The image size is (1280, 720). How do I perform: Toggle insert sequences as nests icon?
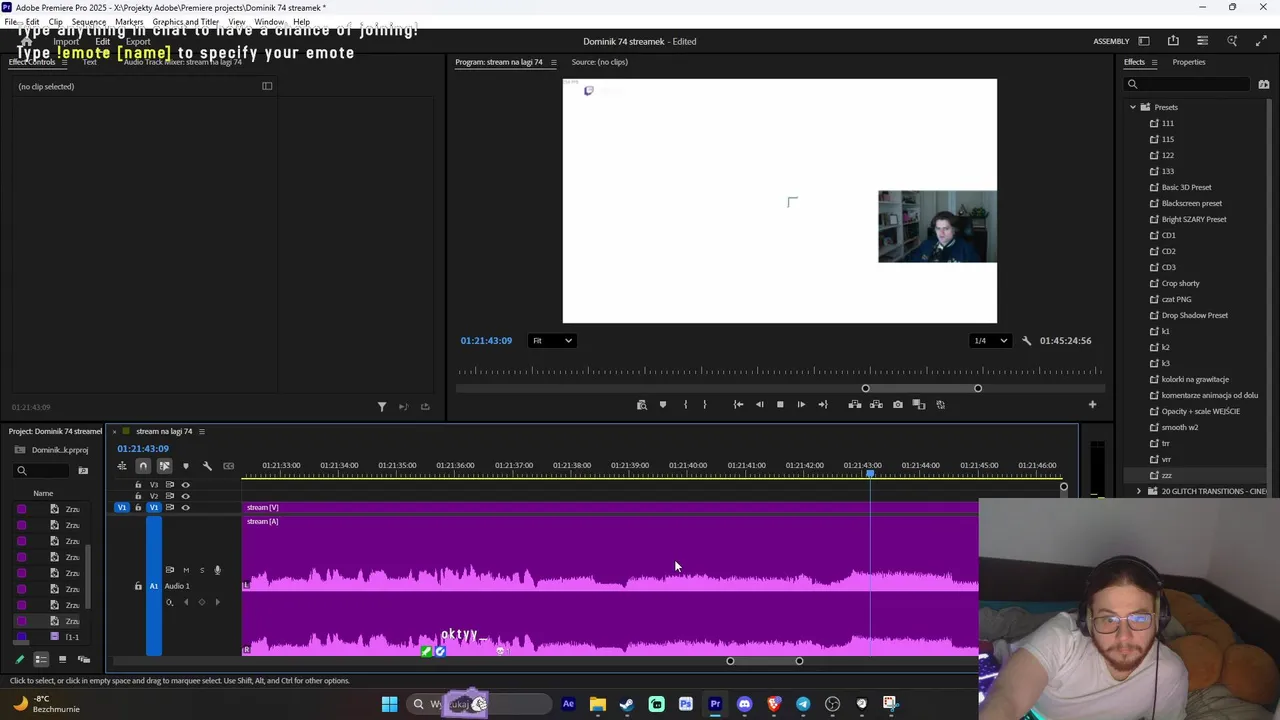click(122, 466)
